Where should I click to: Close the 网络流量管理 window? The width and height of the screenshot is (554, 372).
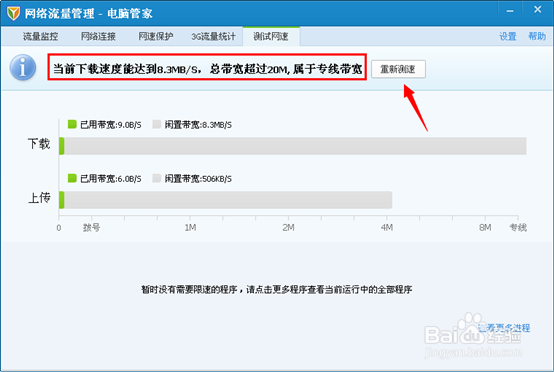537,10
